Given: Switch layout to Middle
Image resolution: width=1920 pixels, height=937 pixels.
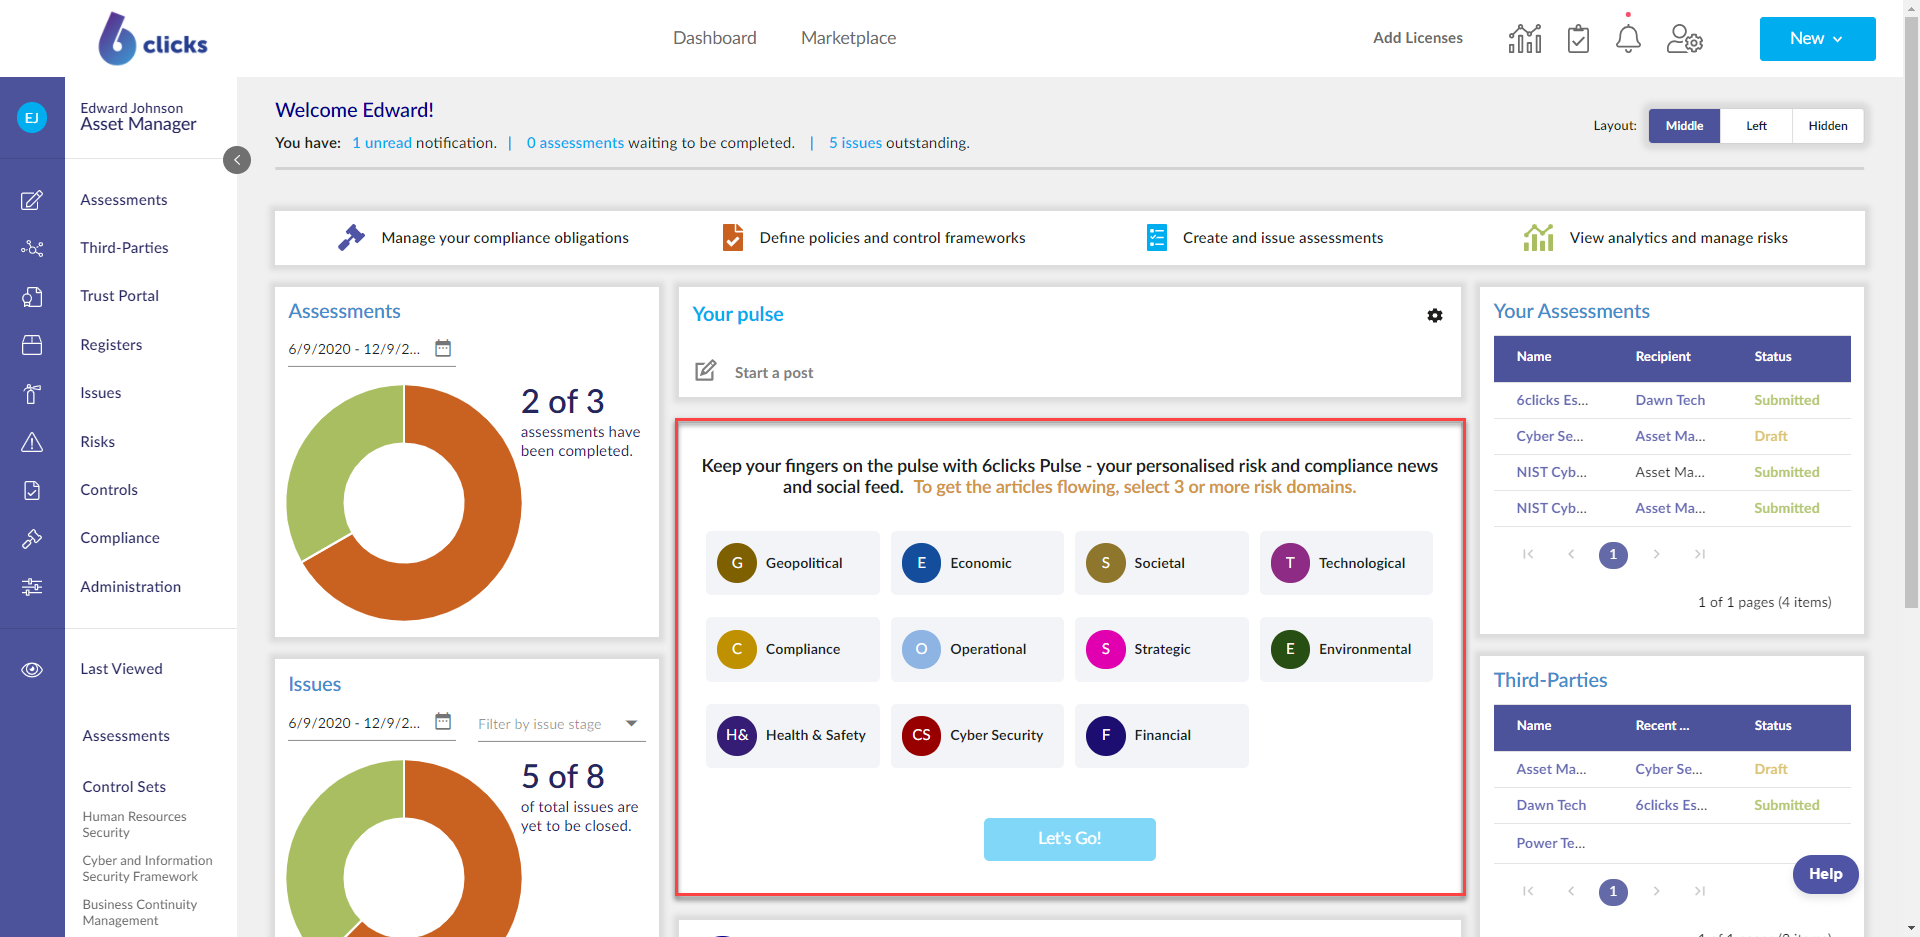Looking at the screenshot, I should pyautogui.click(x=1684, y=126).
